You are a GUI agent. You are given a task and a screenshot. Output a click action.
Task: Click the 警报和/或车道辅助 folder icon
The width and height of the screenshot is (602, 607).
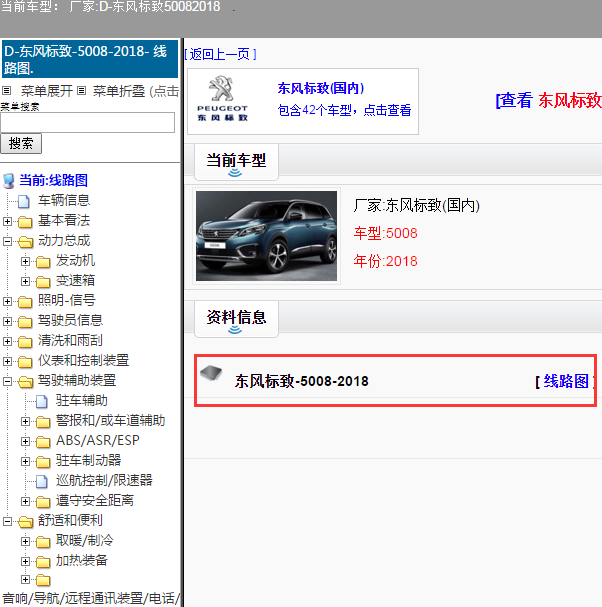pyautogui.click(x=43, y=421)
